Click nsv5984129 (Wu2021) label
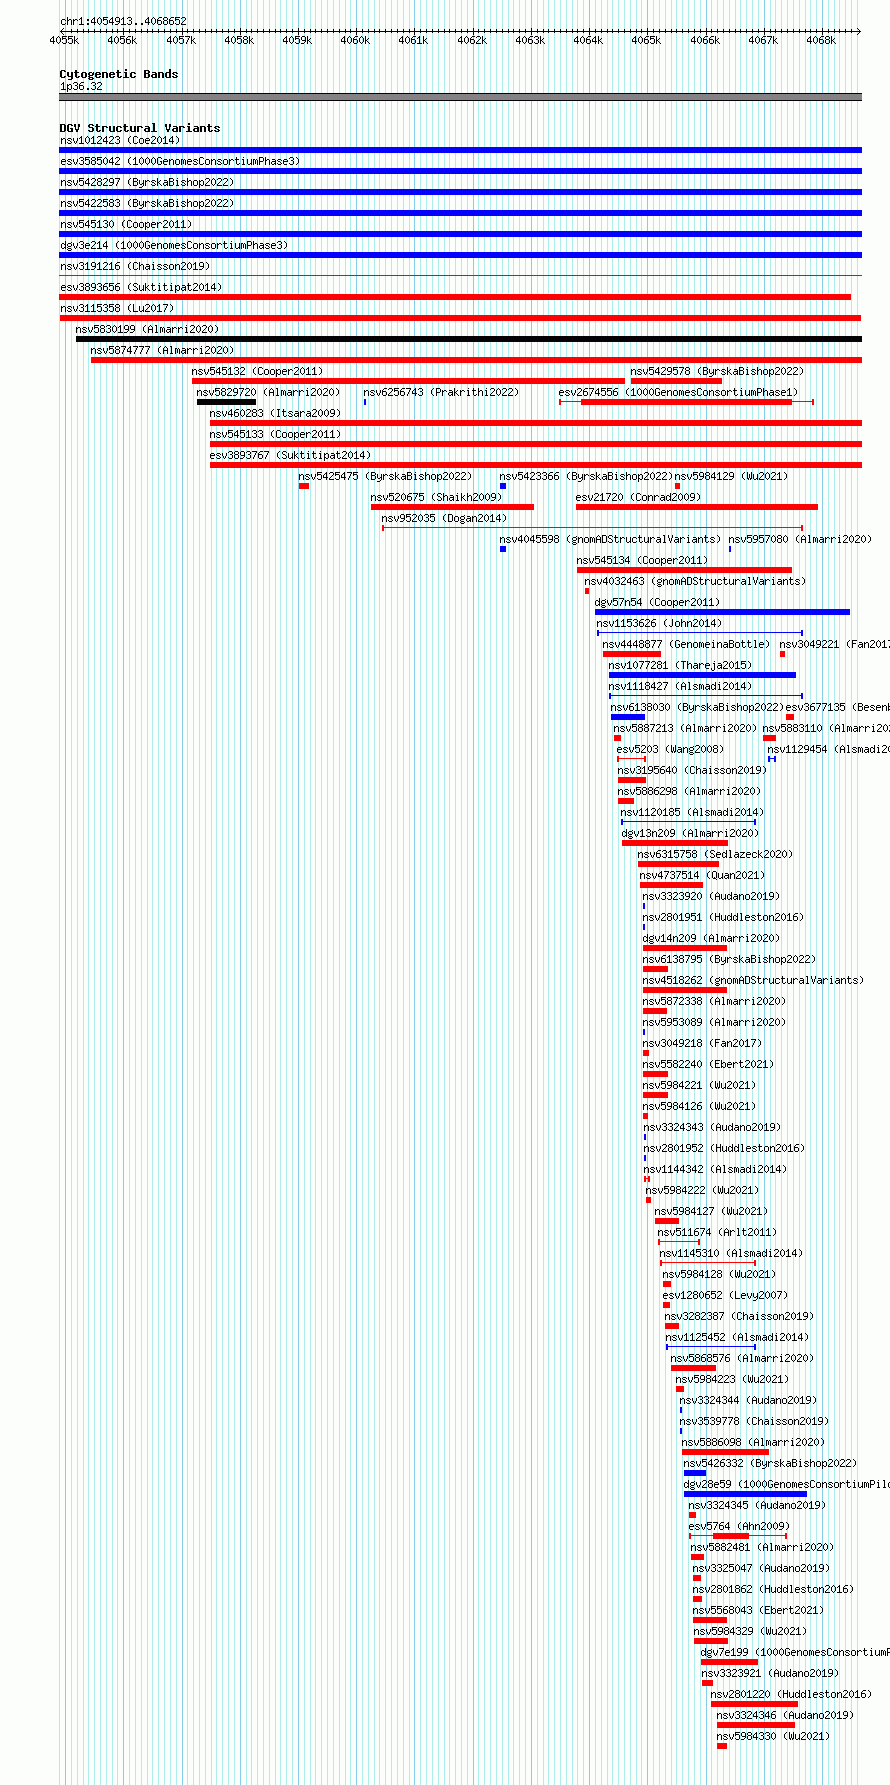Screen dimensions: 890x1785 tap(731, 476)
